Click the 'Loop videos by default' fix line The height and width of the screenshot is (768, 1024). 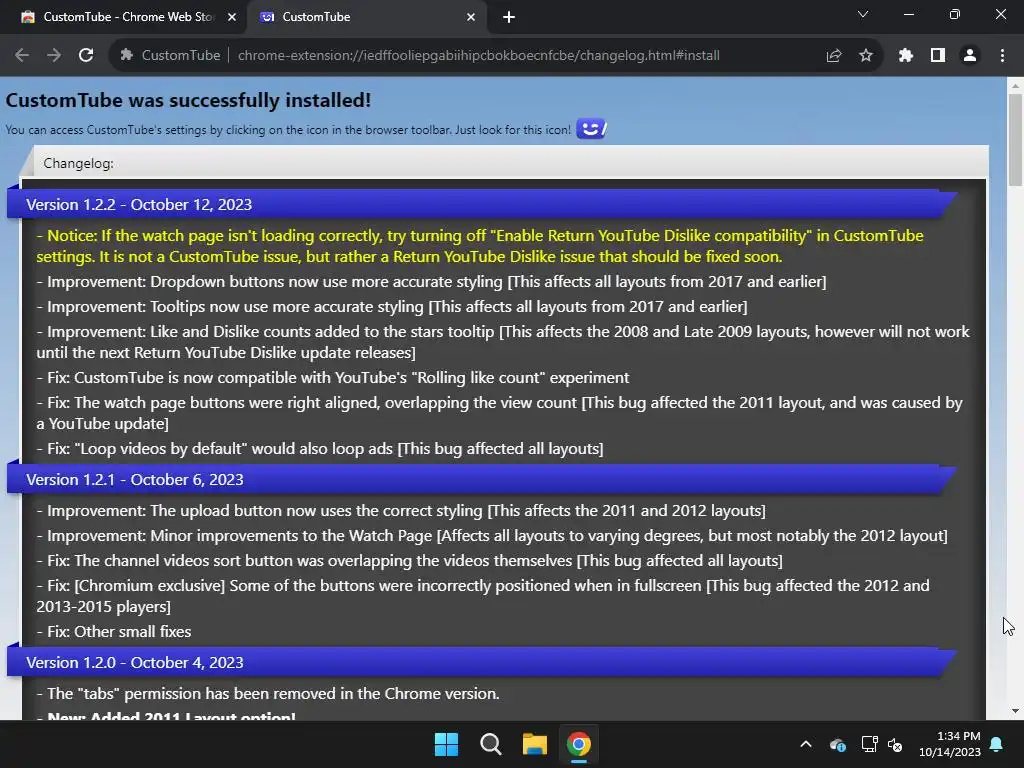pyautogui.click(x=320, y=449)
